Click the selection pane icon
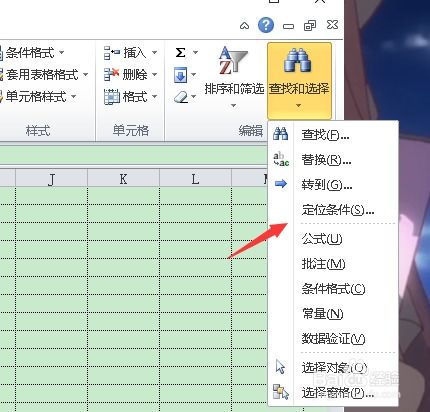 [281, 392]
